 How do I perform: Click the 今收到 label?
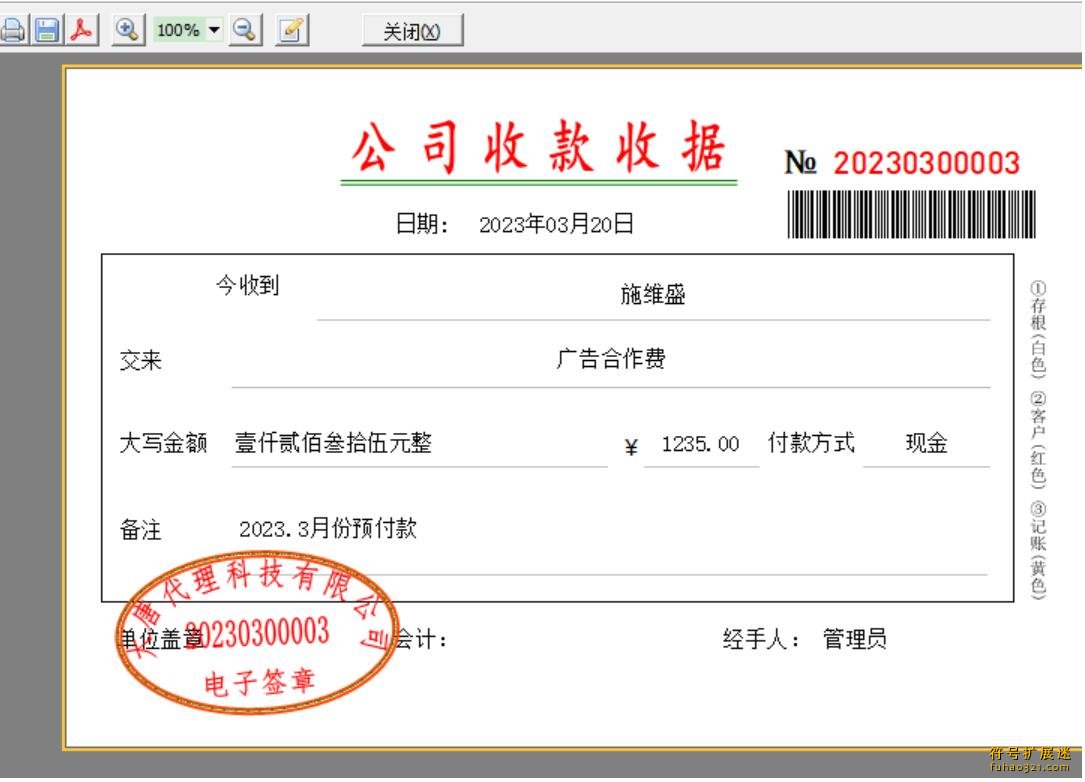pos(248,284)
